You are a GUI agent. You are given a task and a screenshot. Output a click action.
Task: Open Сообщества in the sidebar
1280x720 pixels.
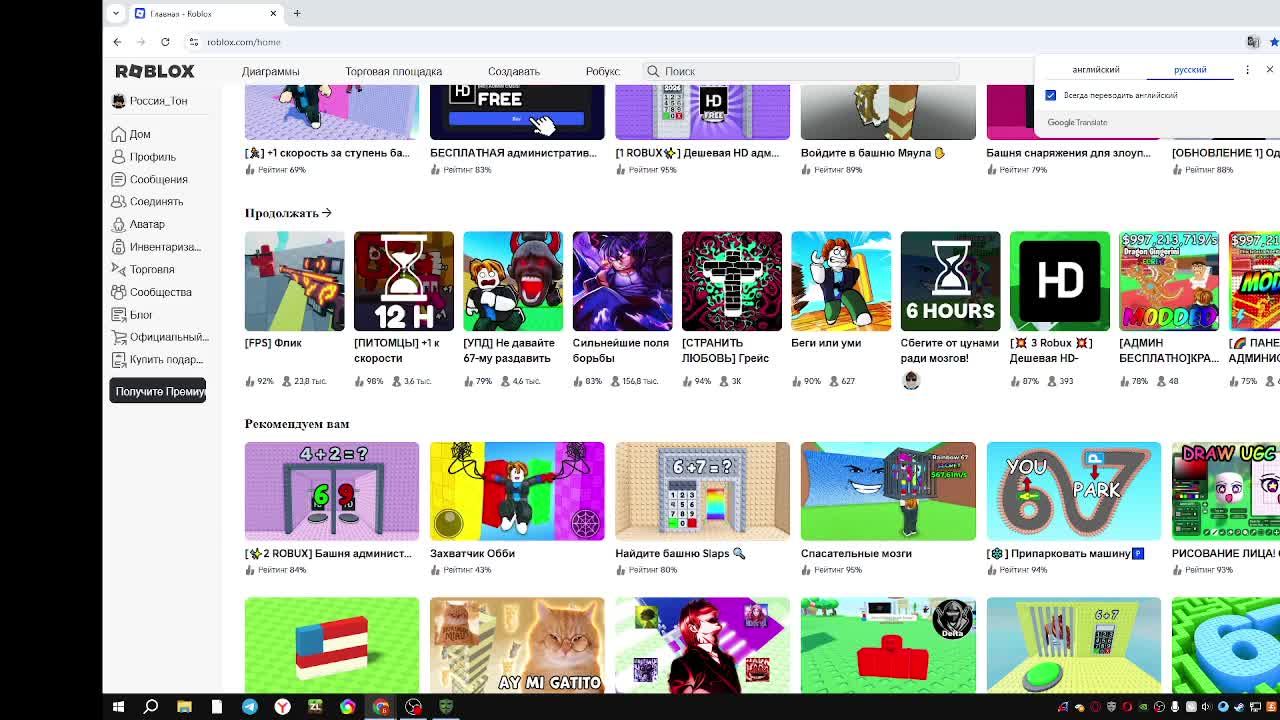(160, 292)
